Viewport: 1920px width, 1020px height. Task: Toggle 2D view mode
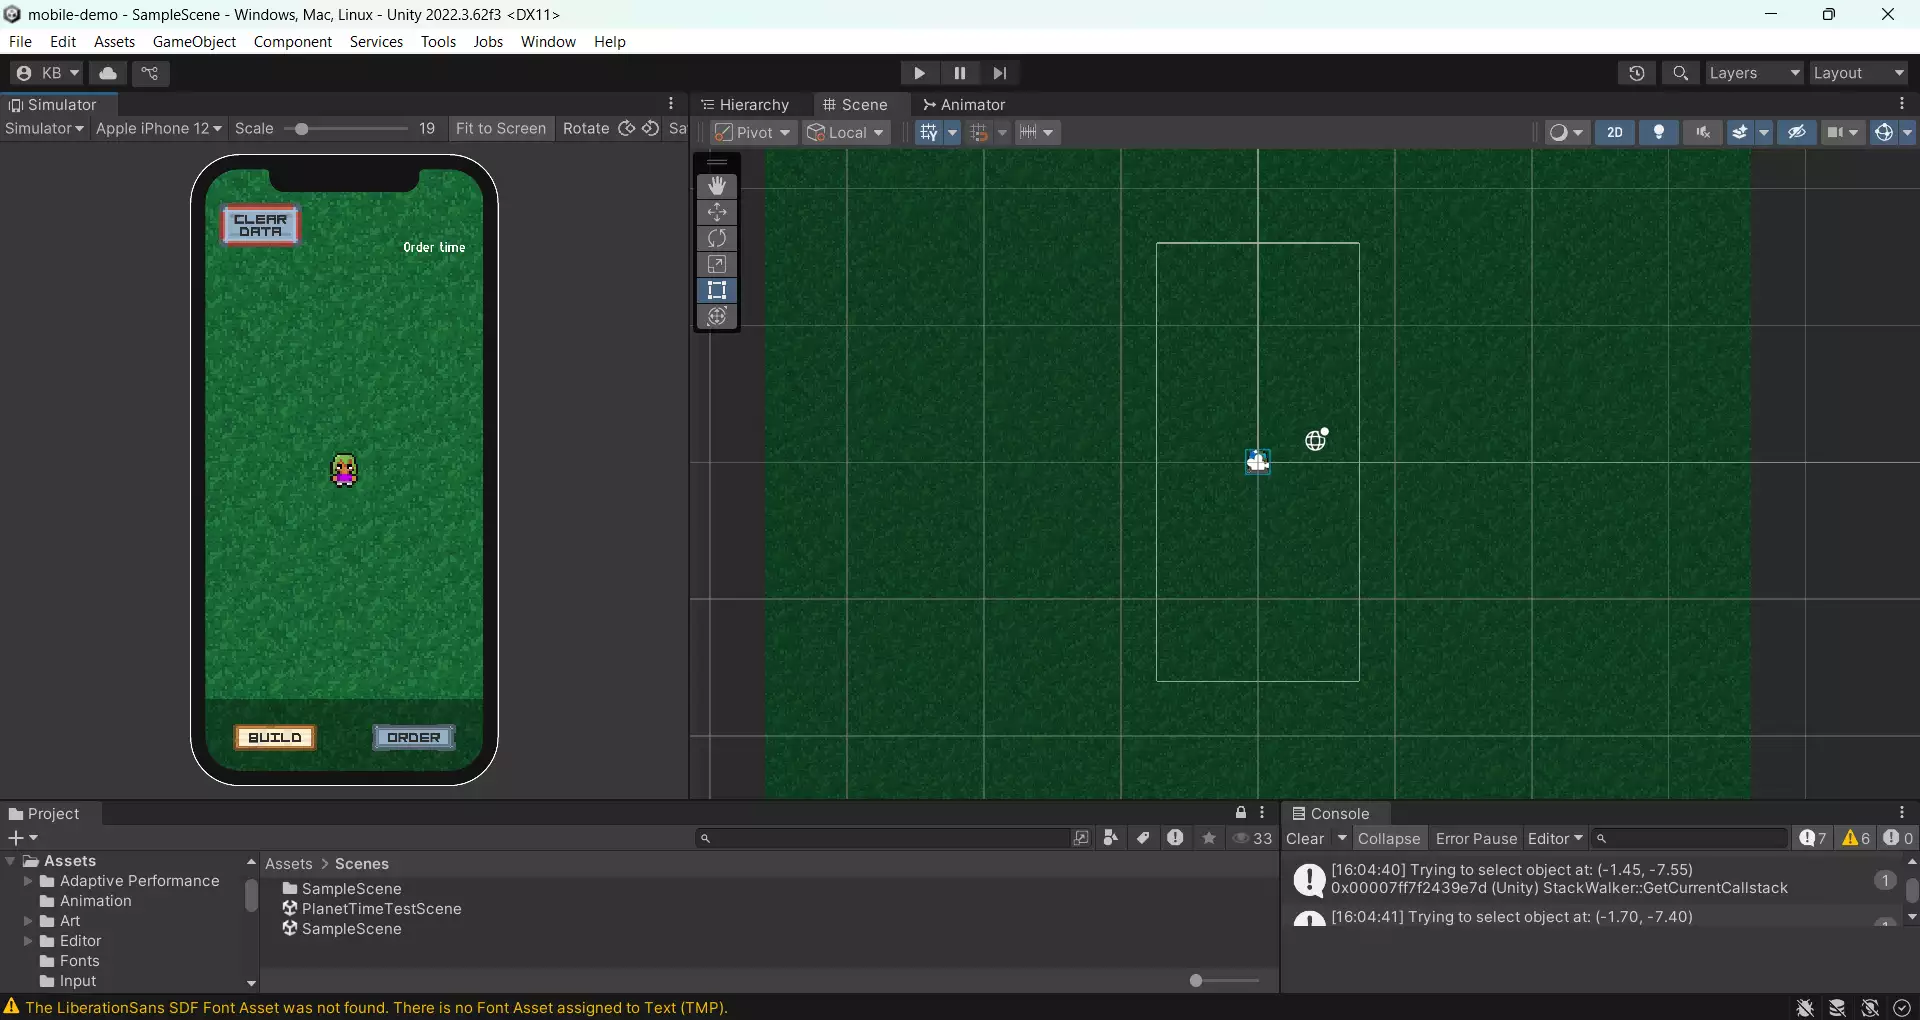pos(1614,132)
